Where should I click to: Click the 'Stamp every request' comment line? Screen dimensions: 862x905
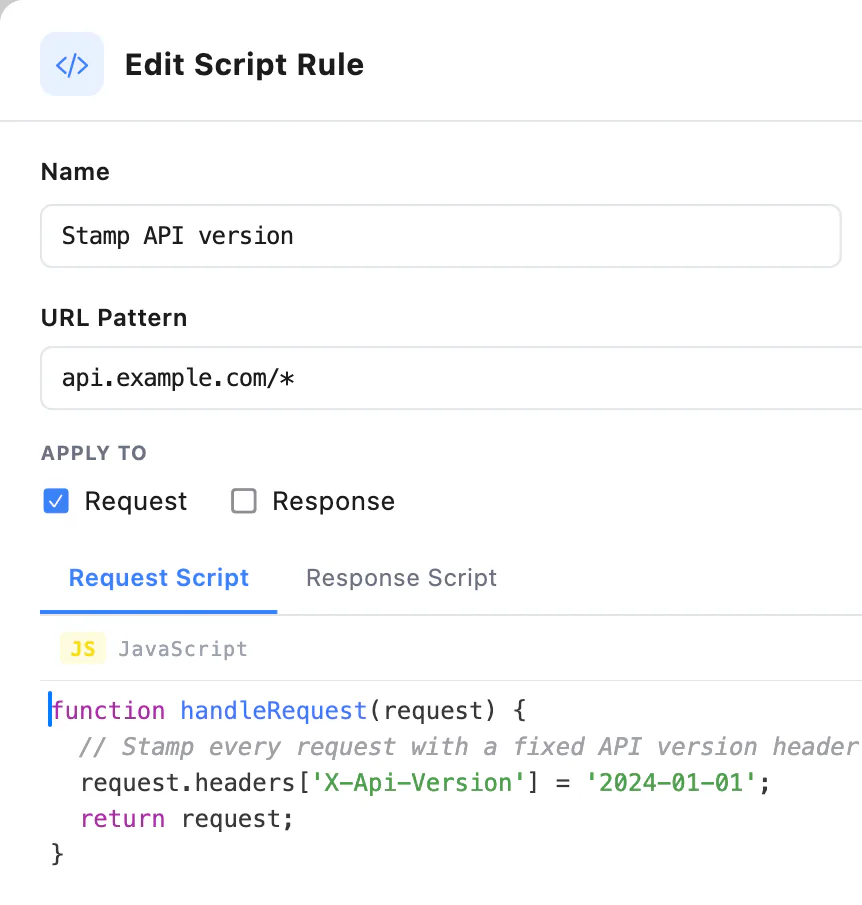point(468,746)
